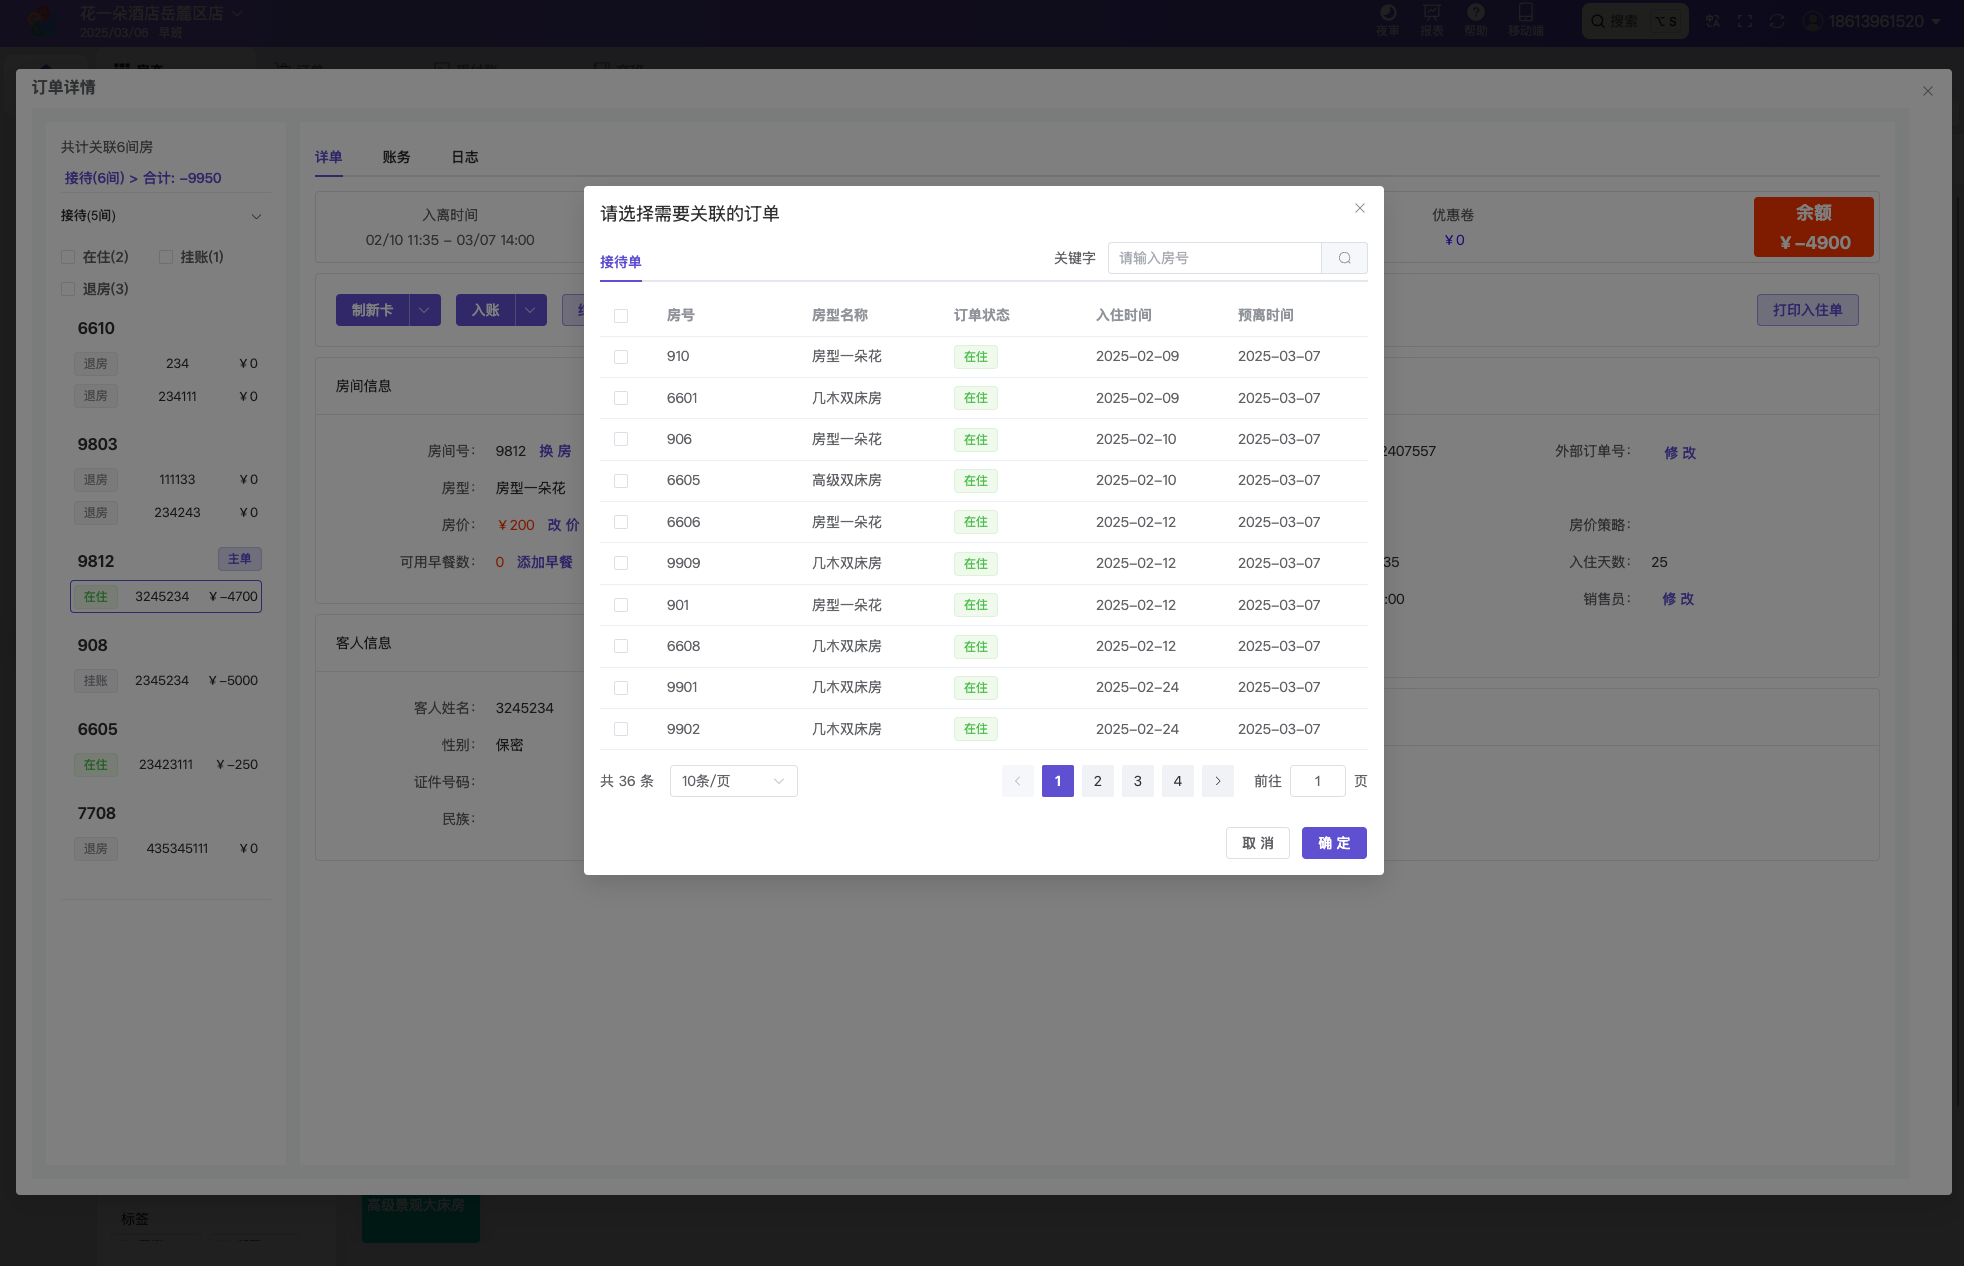Click the 取消 cancel button
This screenshot has height=1266, width=1964.
tap(1257, 843)
